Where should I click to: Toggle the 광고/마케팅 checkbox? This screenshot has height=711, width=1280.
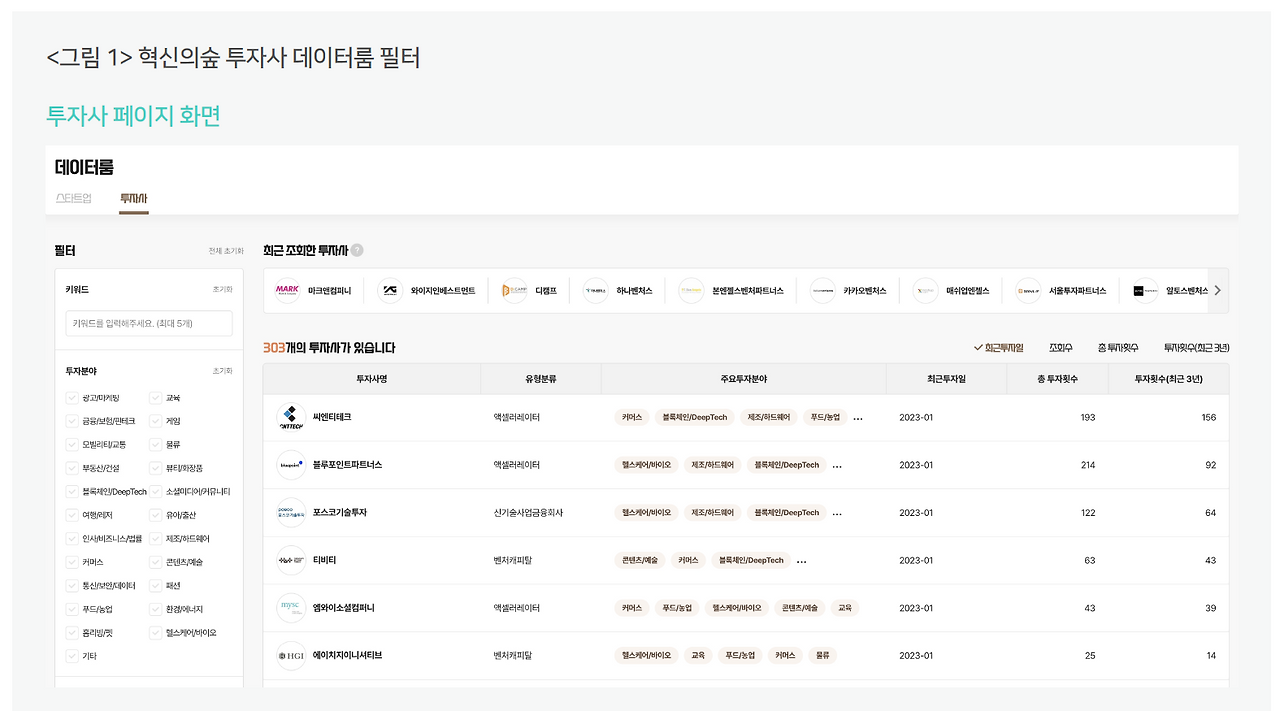[x=72, y=398]
